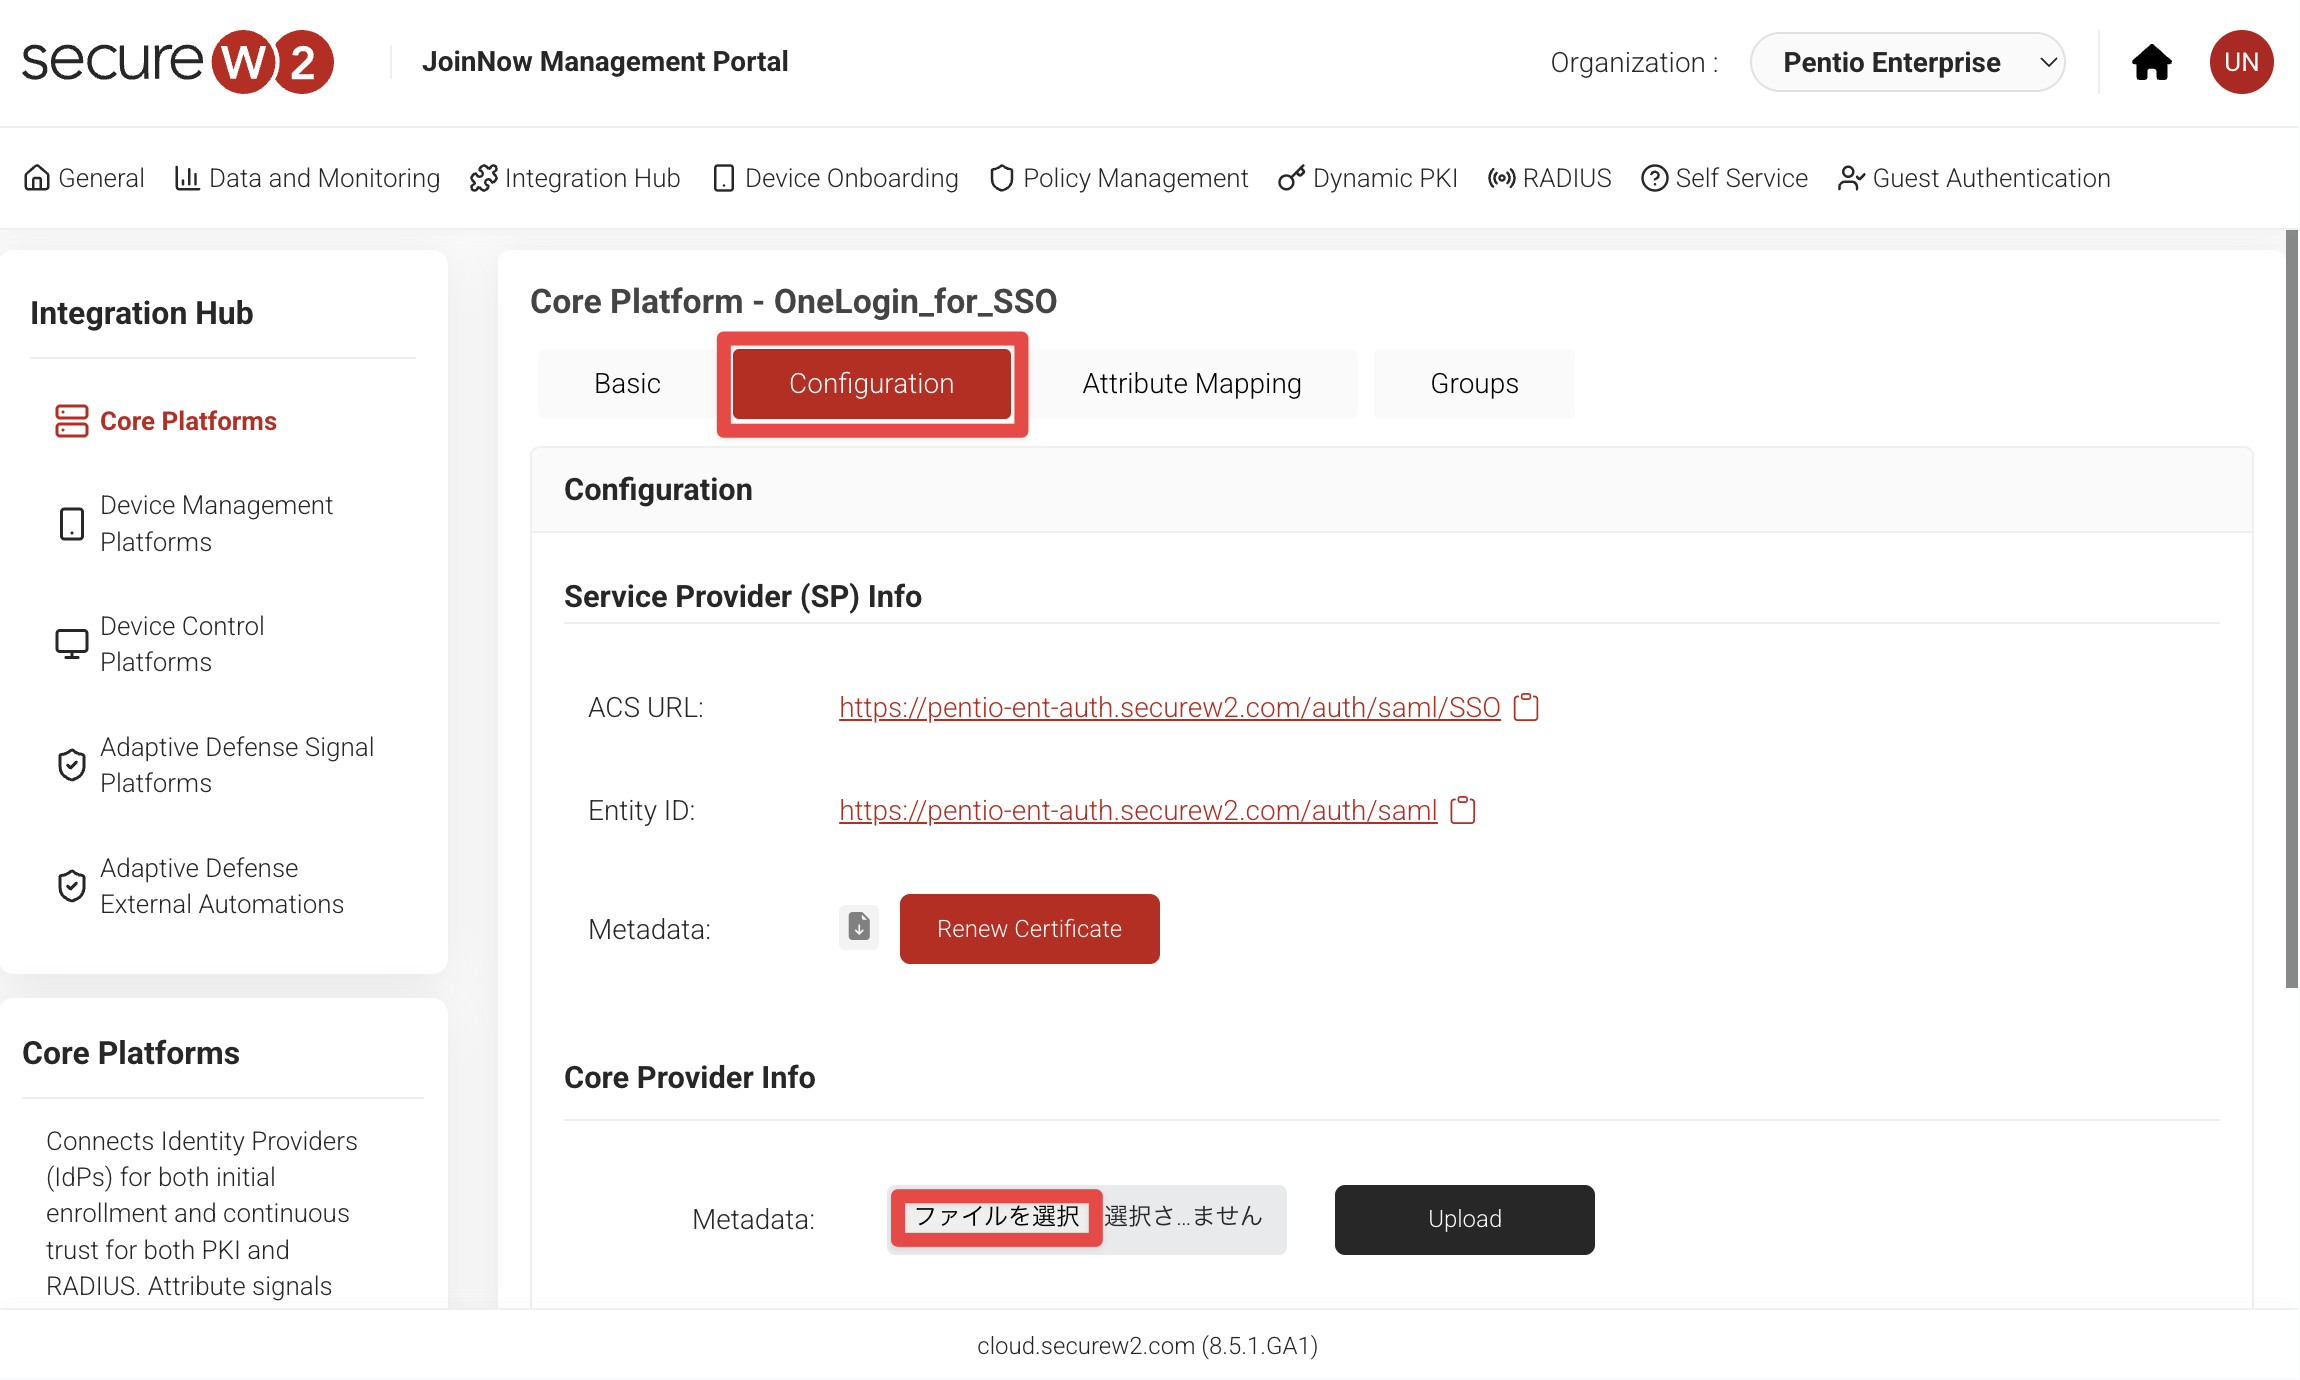Open the Self Service menu
2300x1380 pixels.
pyautogui.click(x=1725, y=178)
